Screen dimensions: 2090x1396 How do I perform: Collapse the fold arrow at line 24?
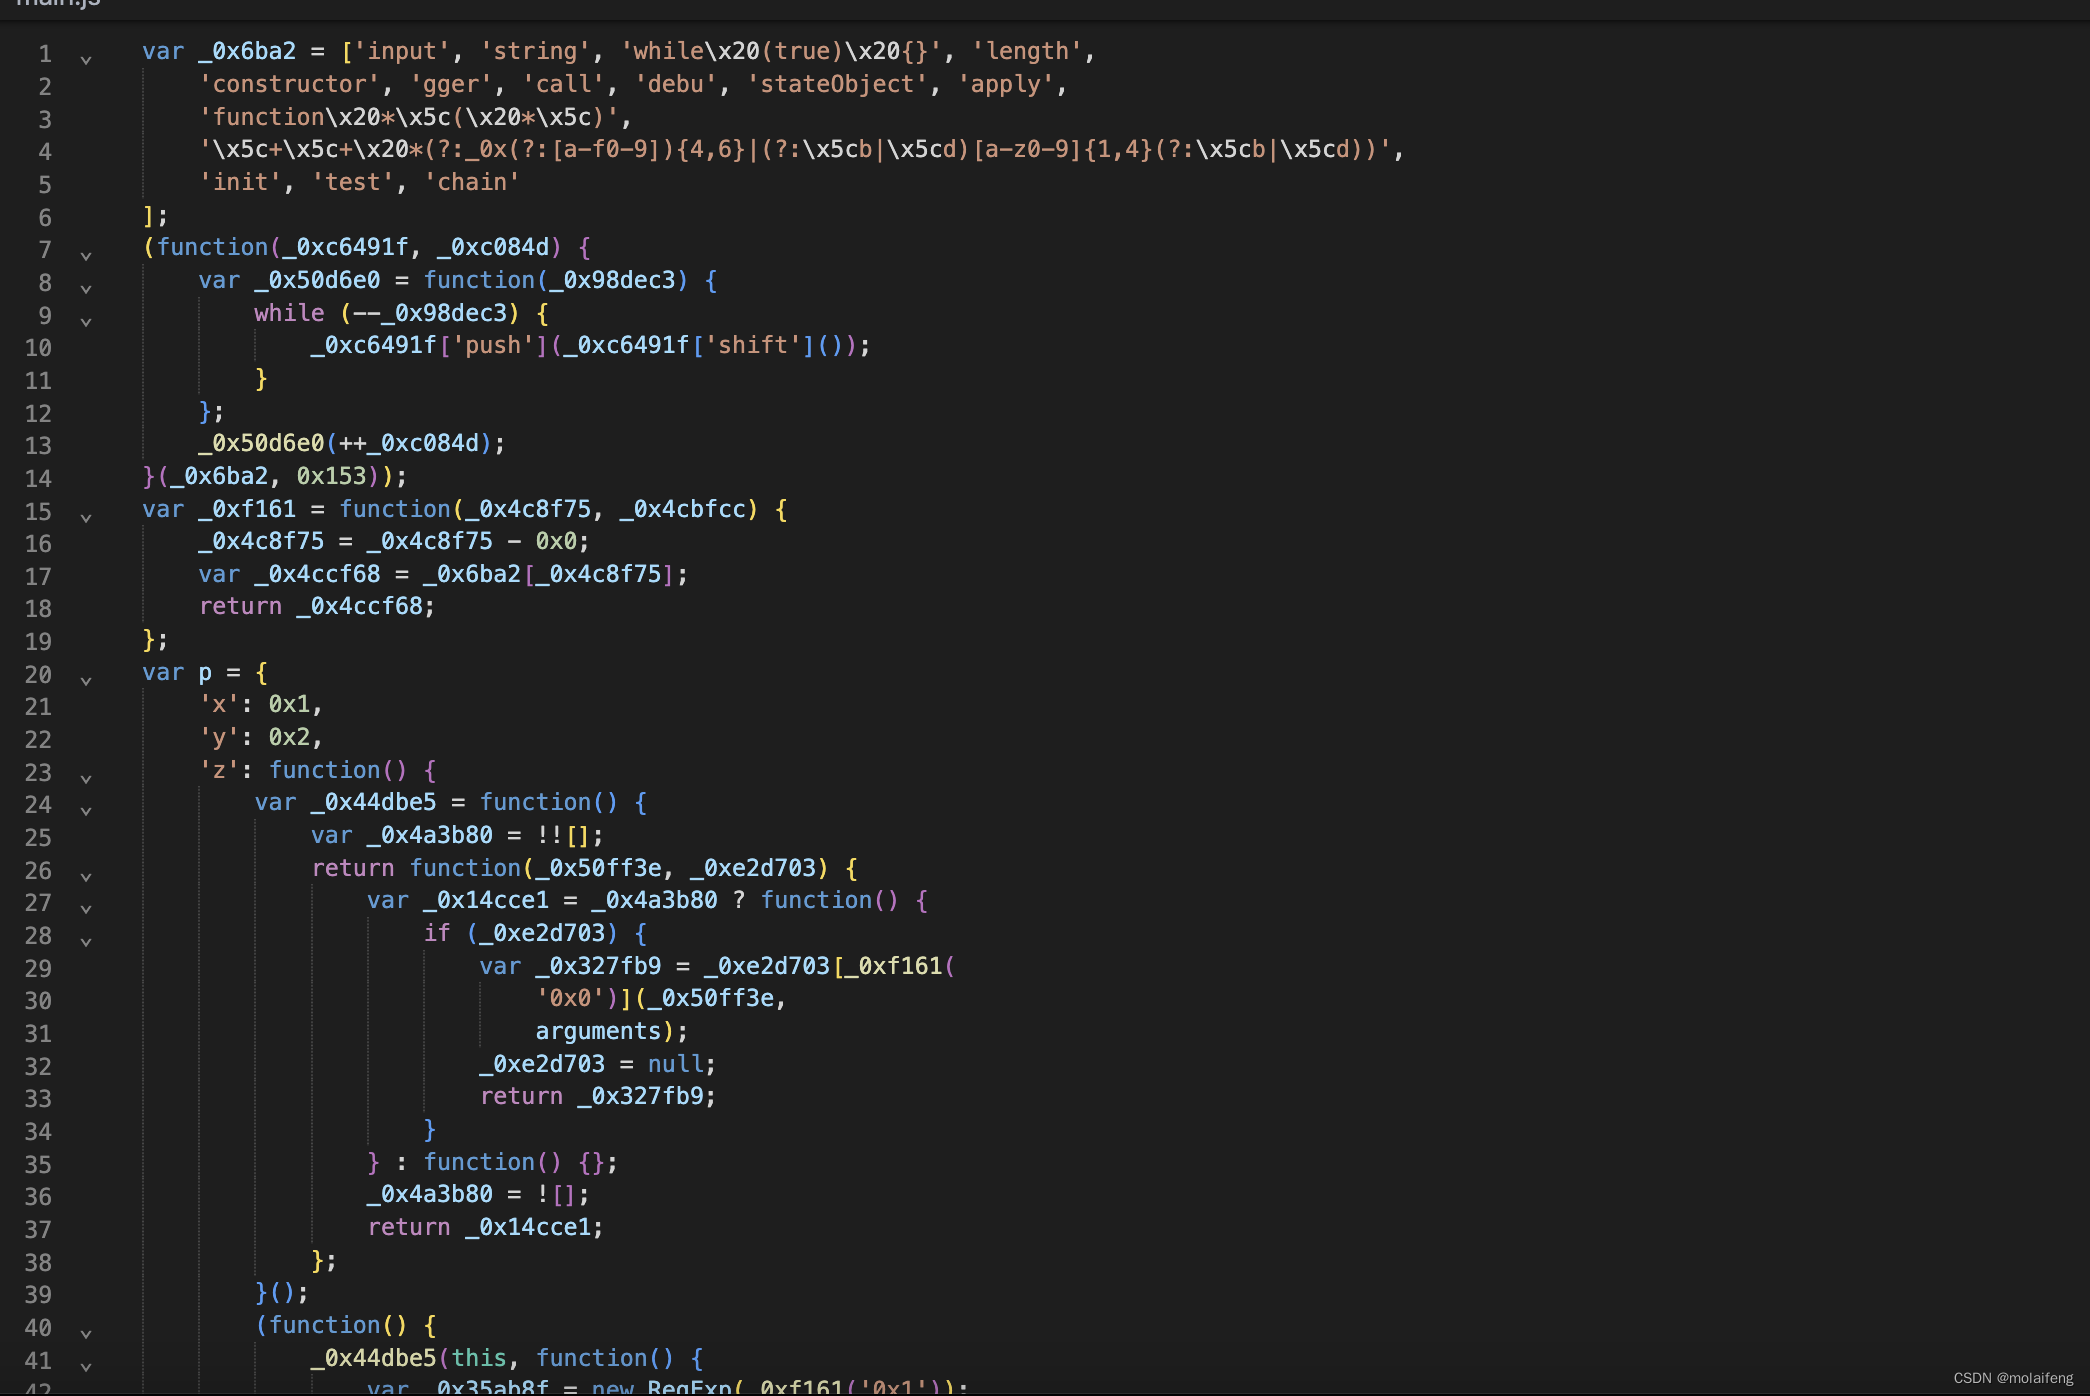click(x=86, y=811)
